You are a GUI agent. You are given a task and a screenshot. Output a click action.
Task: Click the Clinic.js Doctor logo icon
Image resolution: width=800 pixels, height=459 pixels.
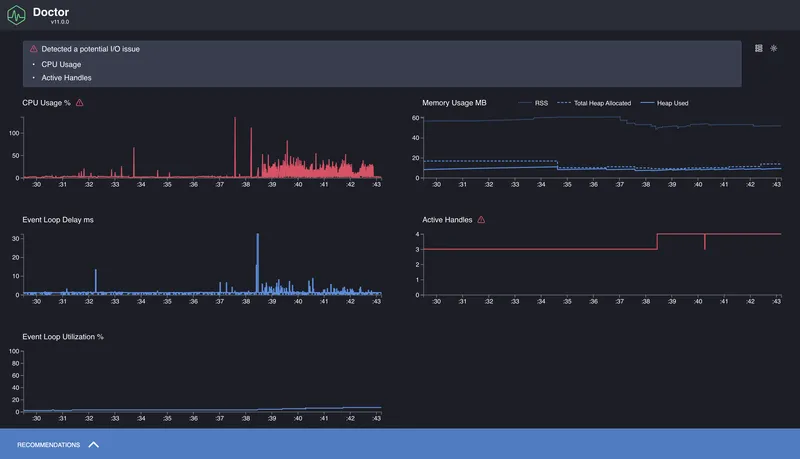pyautogui.click(x=17, y=15)
